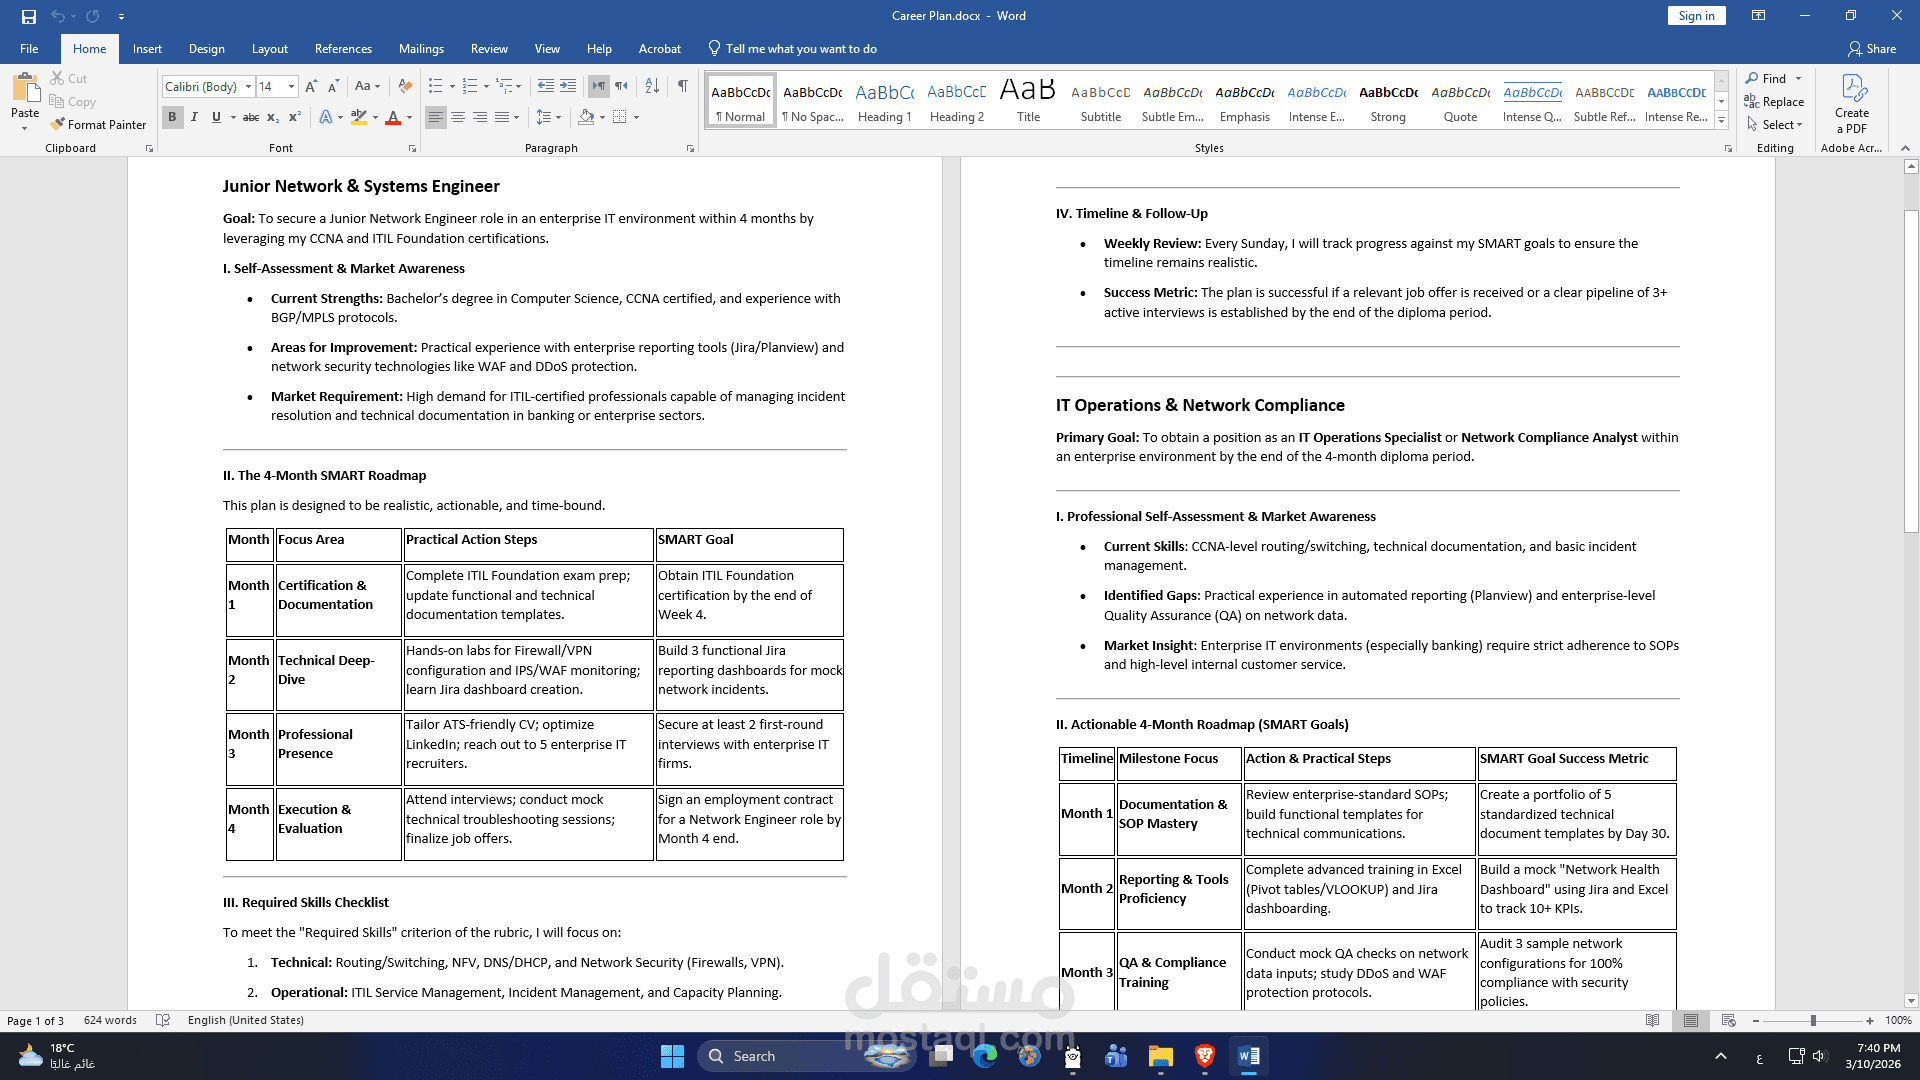This screenshot has width=1920, height=1080.
Task: Apply the text highlight color
Action: tap(359, 118)
